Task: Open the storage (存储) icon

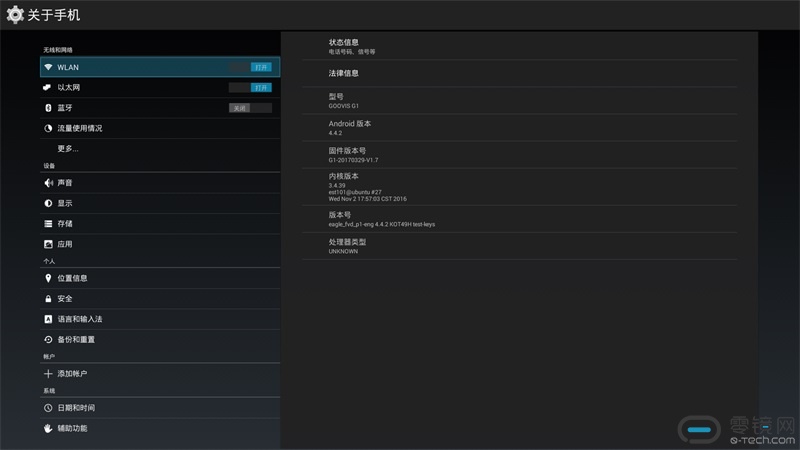Action: pos(48,224)
